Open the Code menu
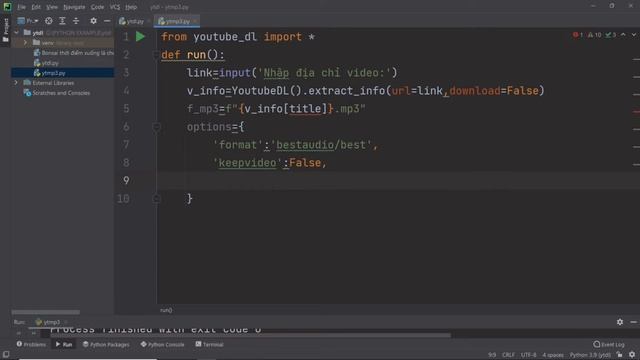640x360 pixels. point(97,7)
